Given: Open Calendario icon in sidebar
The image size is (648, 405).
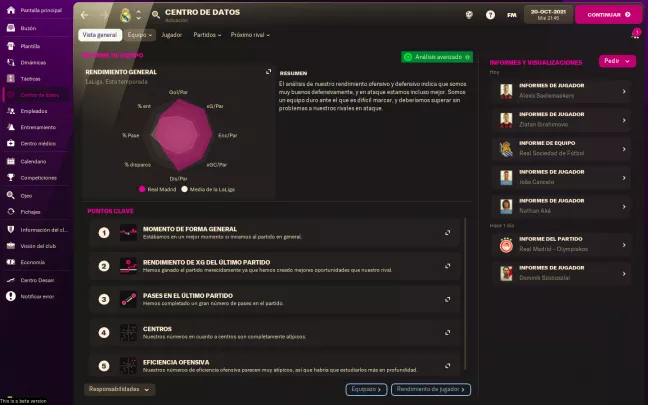Looking at the screenshot, I should point(11,161).
